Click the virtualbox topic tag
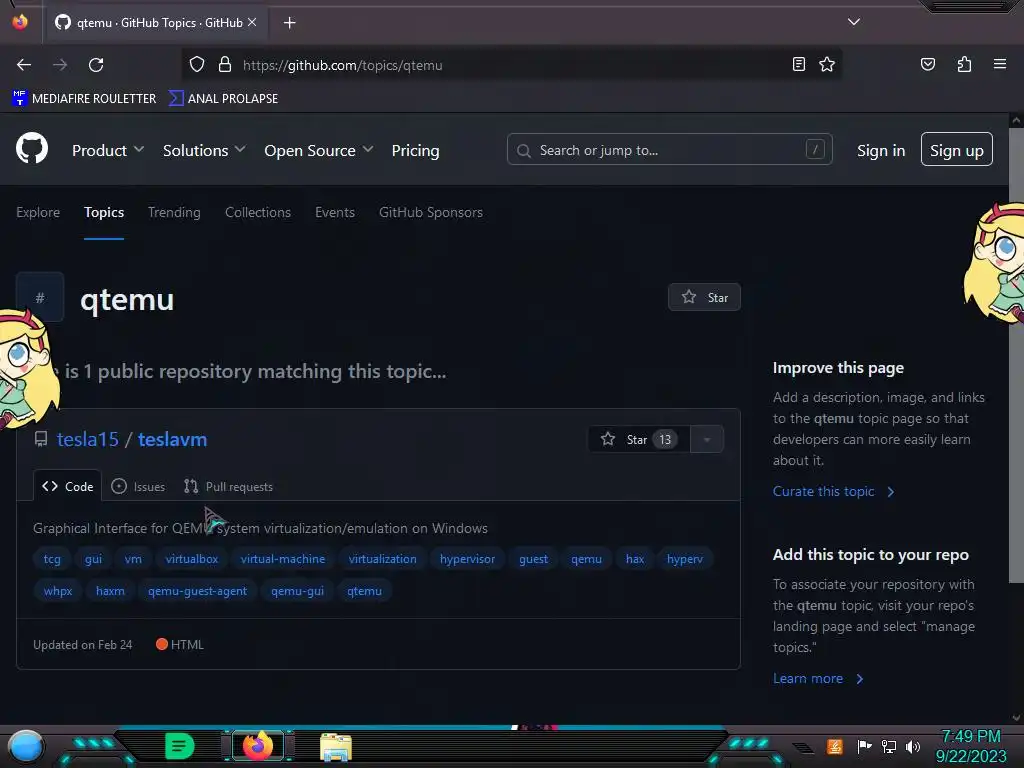Screen dimensions: 1024x768 [192, 559]
